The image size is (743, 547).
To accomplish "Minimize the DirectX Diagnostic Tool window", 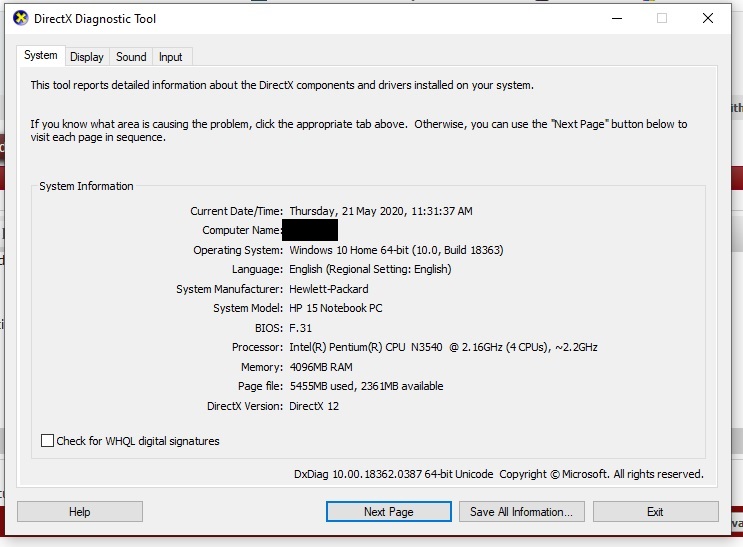I will coord(615,18).
